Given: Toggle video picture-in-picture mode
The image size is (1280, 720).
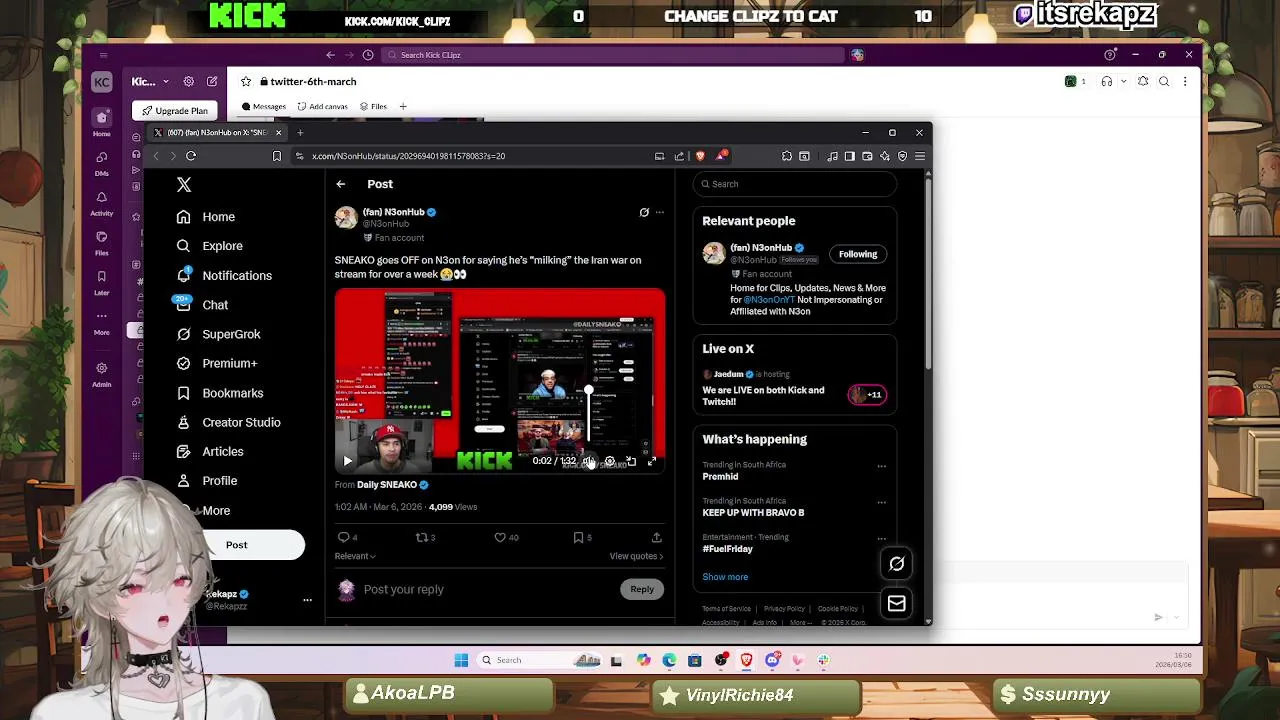Looking at the screenshot, I should pyautogui.click(x=631, y=461).
